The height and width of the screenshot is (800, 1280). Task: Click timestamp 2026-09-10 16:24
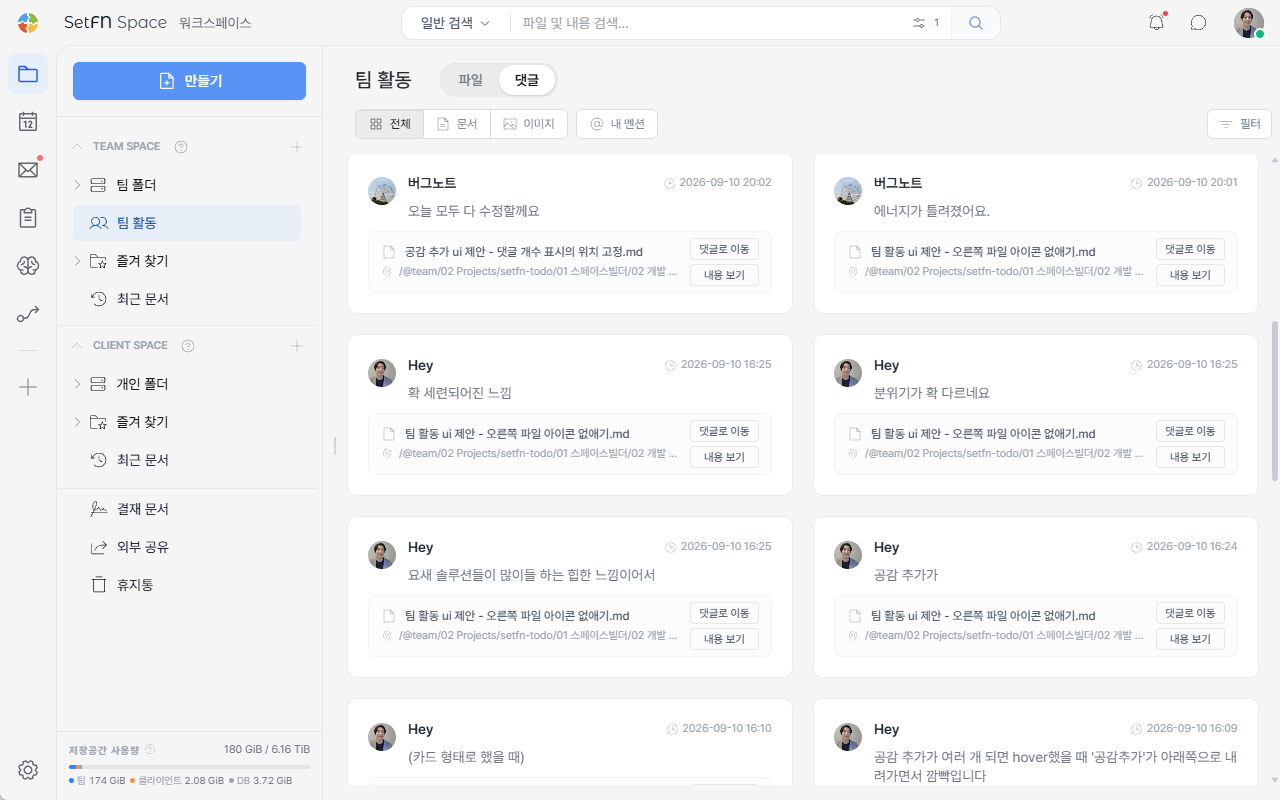[x=1191, y=547]
